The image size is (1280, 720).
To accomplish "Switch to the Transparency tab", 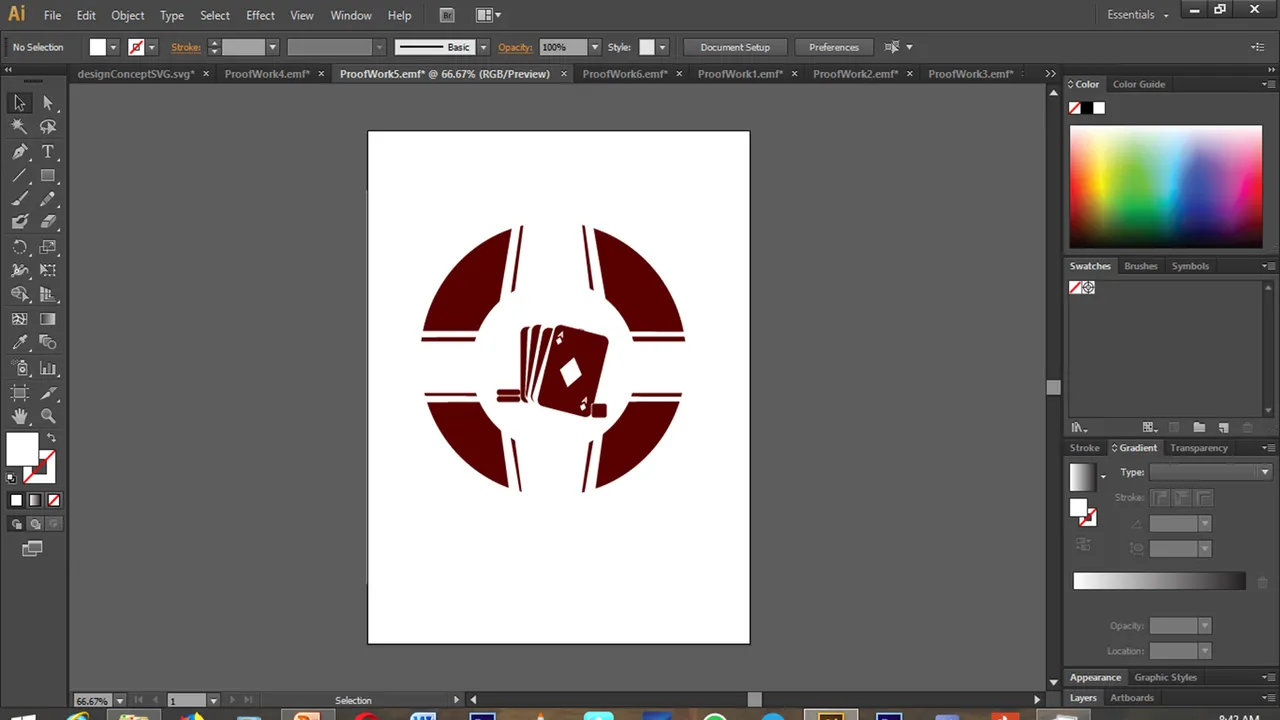I will pos(1198,448).
